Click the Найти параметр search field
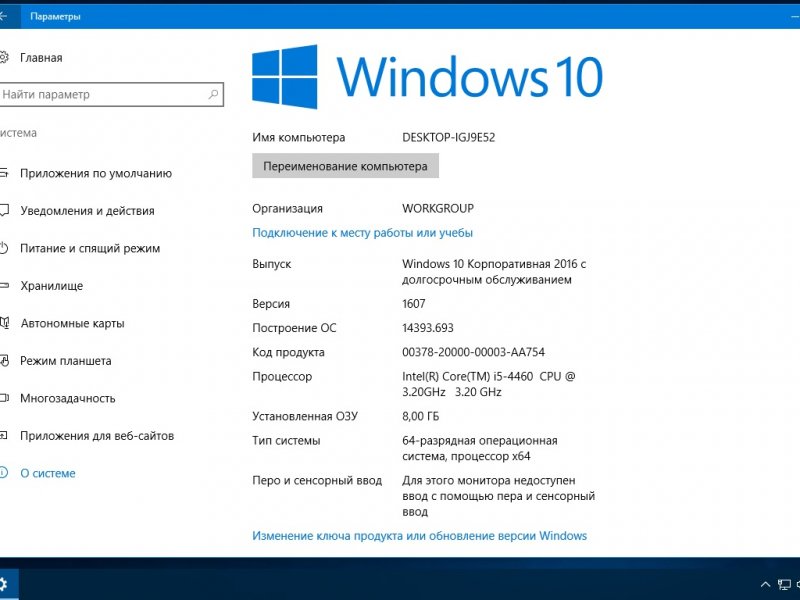 (x=111, y=94)
